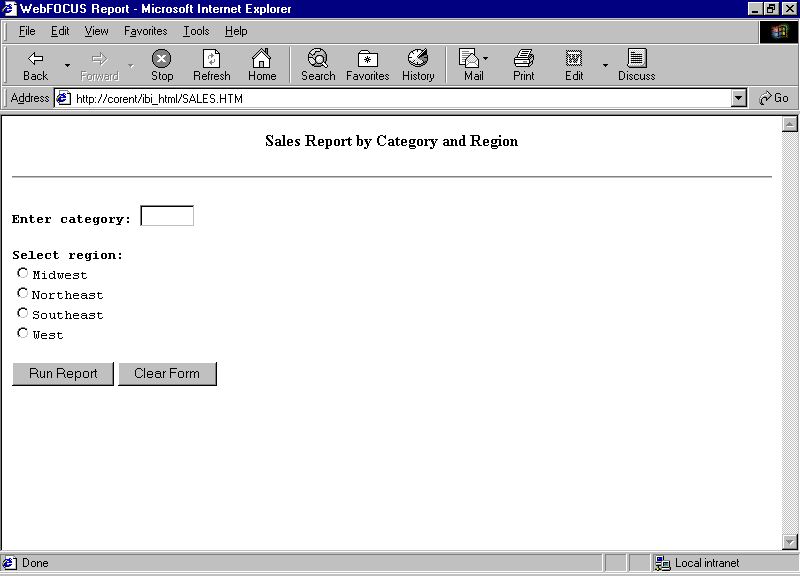Click the 'Done' status bar text
Viewport: 800px width, 576px height.
click(35, 563)
